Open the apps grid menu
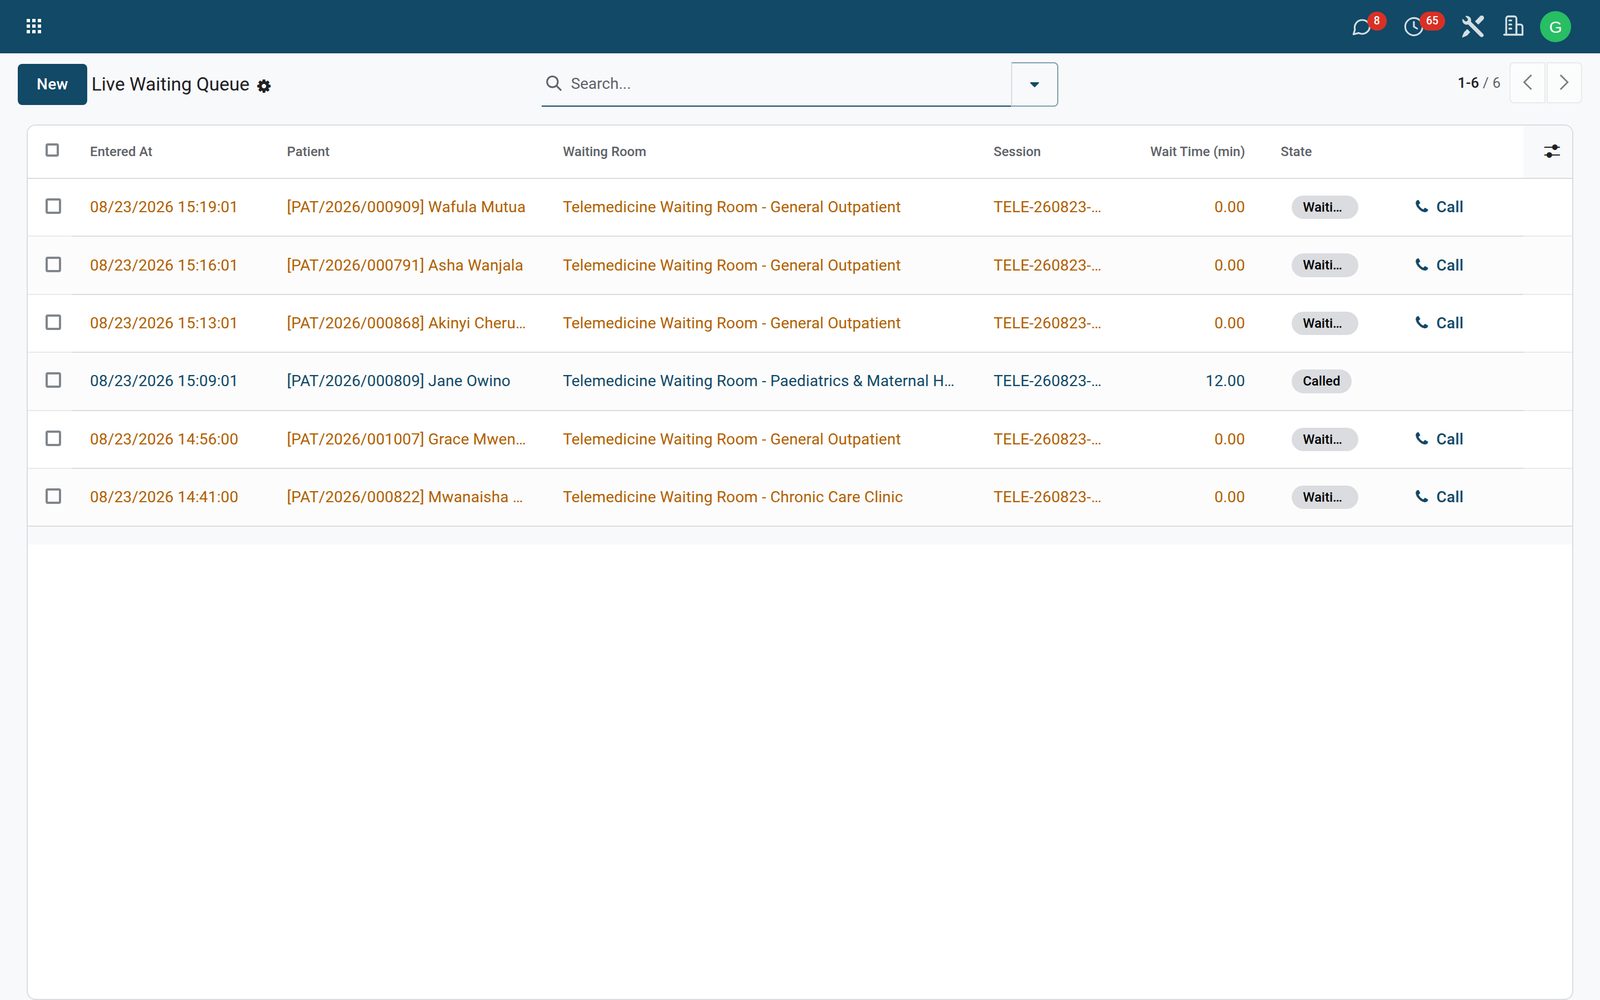 34,26
